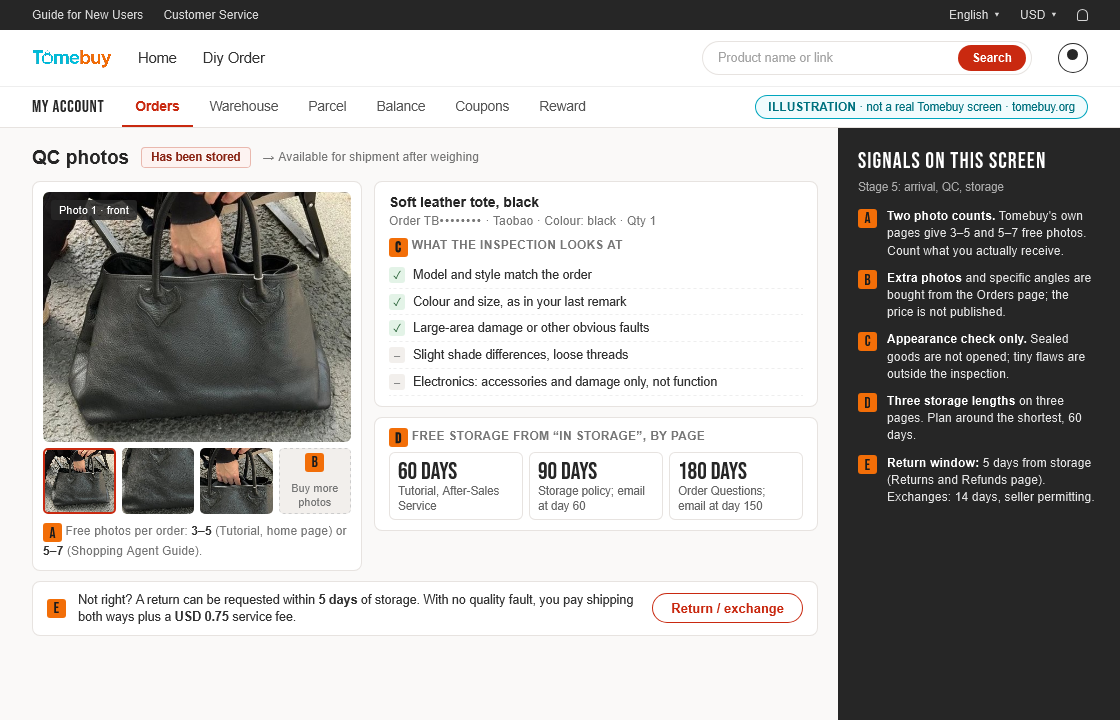The image size is (1120, 720).
Task: Click dash mark beside Slight shade differences
Action: coord(397,355)
